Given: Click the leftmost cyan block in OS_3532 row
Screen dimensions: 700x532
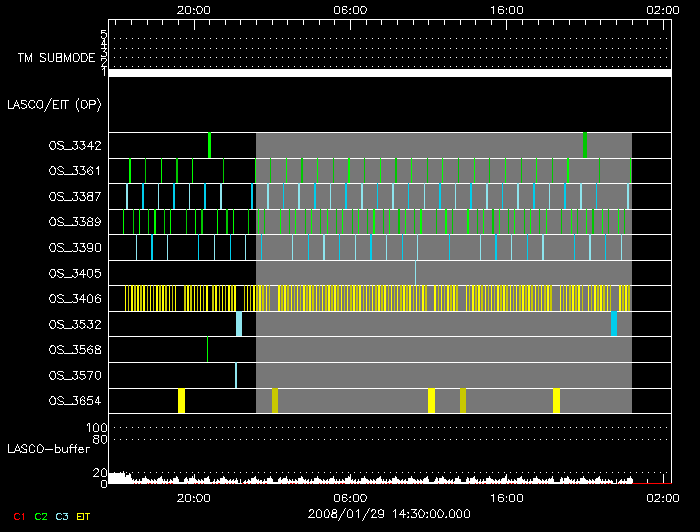Looking at the screenshot, I should [x=239, y=324].
